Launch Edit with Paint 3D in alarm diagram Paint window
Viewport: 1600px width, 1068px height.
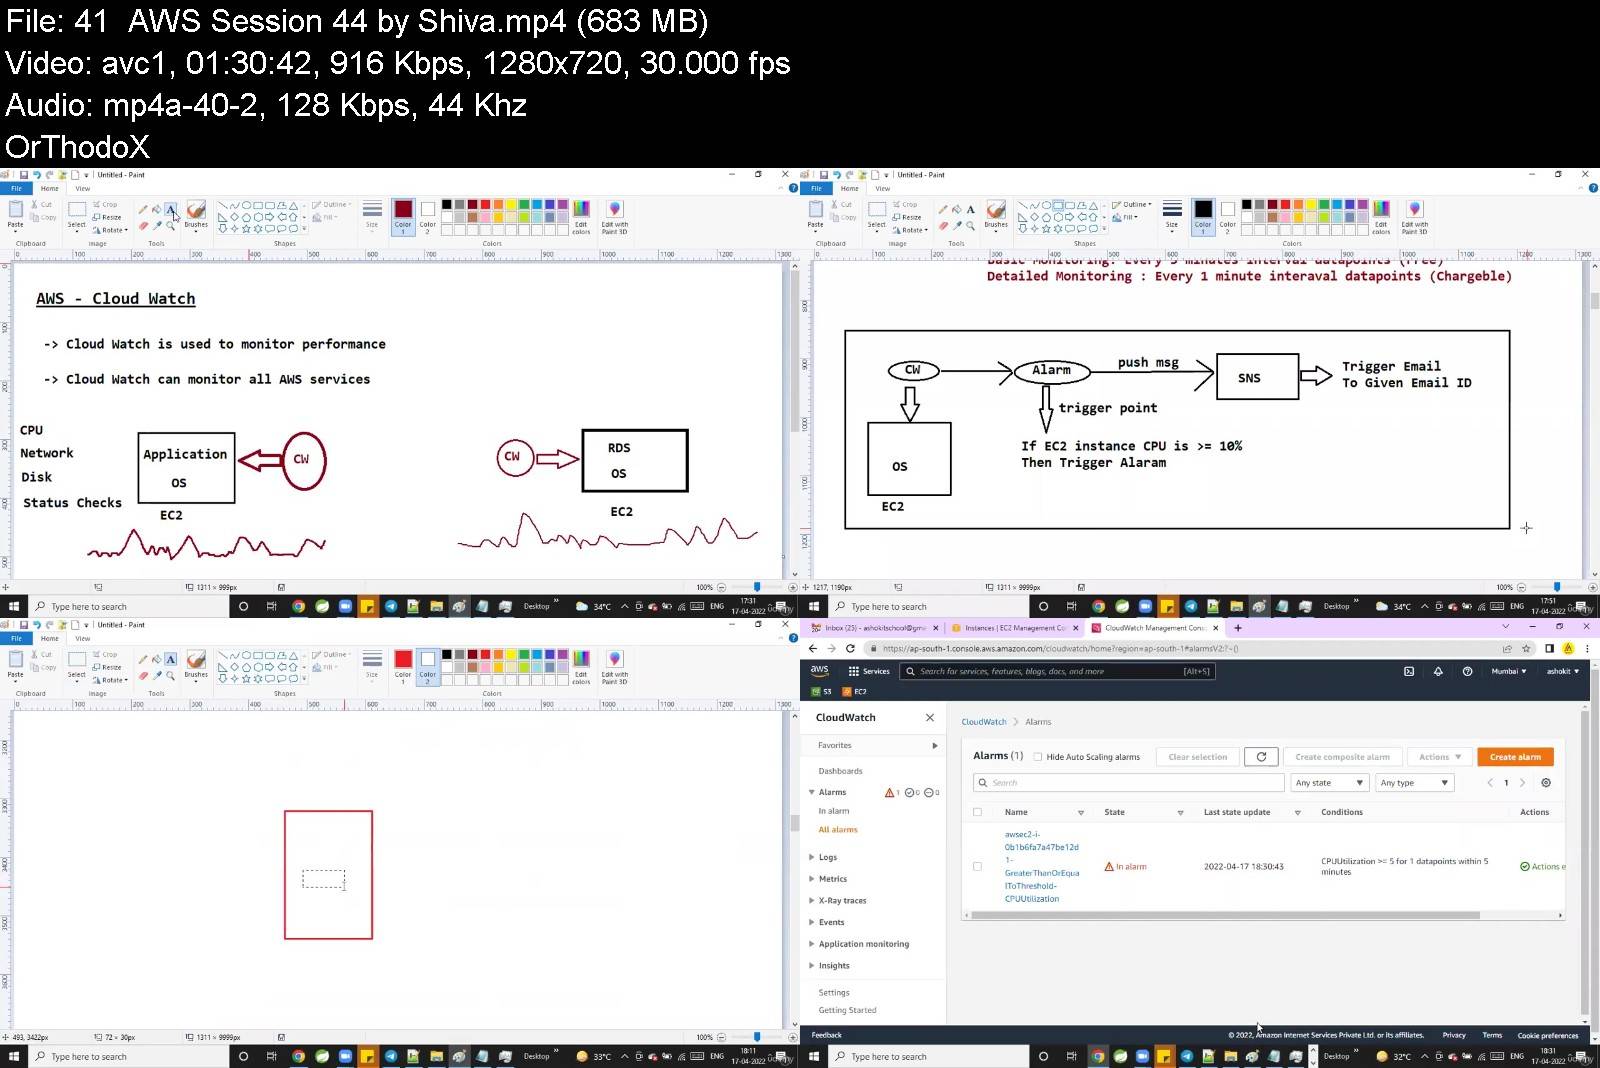coord(1415,216)
